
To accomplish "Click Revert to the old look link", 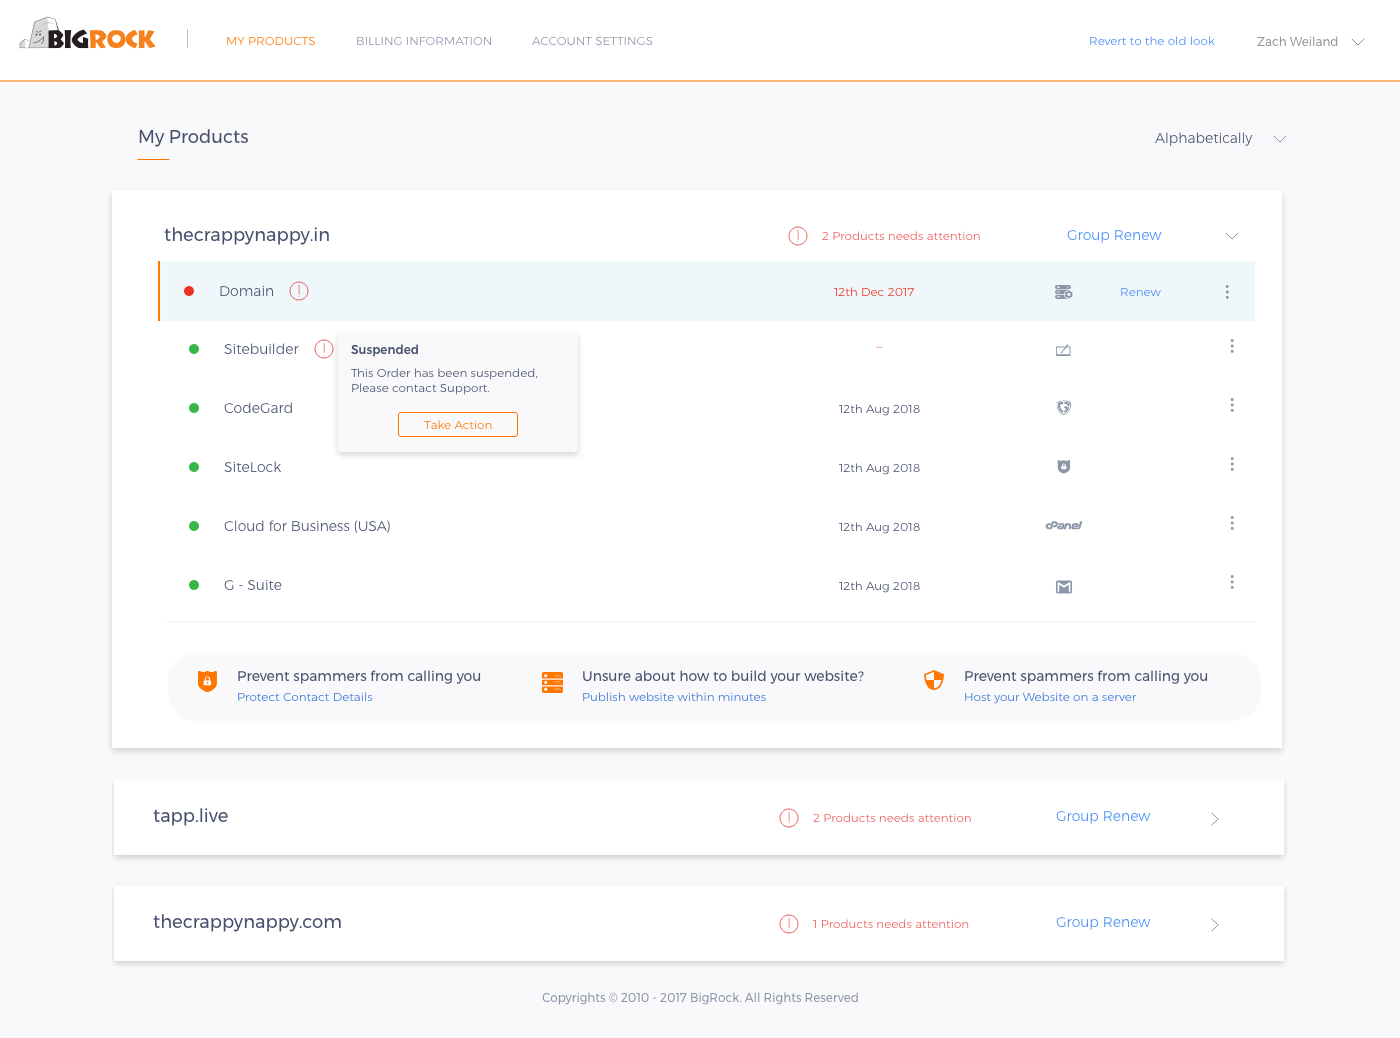I will 1152,41.
